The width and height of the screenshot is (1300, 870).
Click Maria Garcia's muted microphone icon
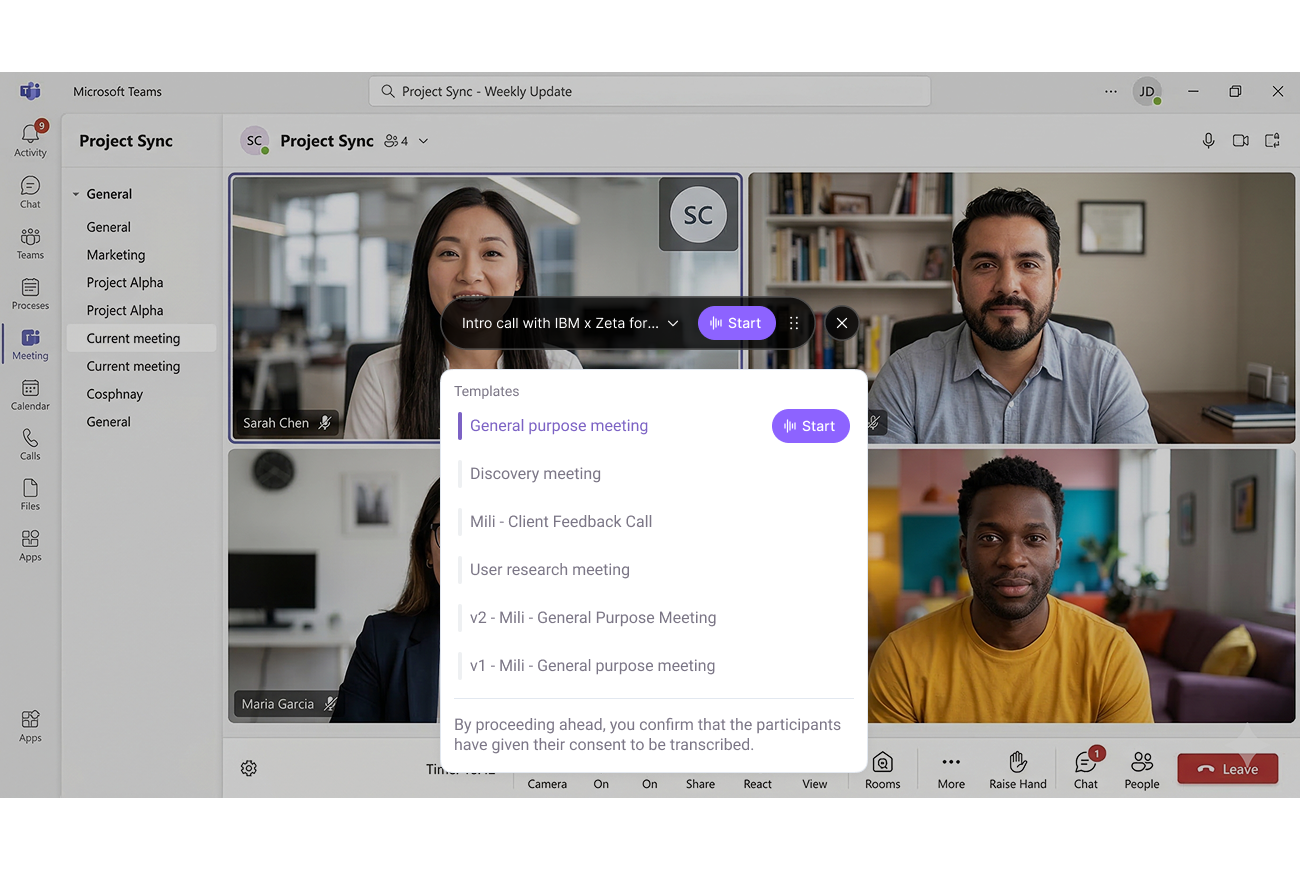click(x=330, y=704)
